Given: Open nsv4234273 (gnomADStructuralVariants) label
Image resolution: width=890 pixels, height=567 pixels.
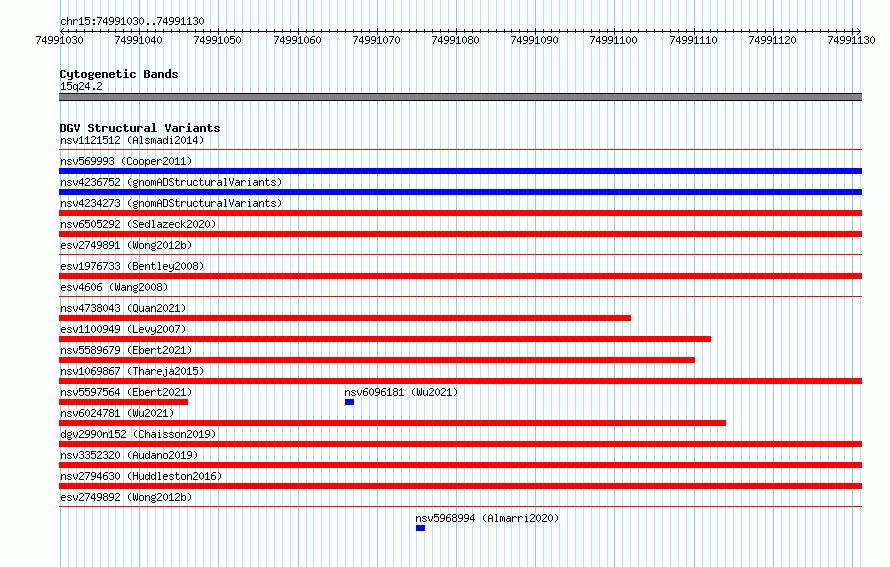Looking at the screenshot, I should click(x=171, y=203).
